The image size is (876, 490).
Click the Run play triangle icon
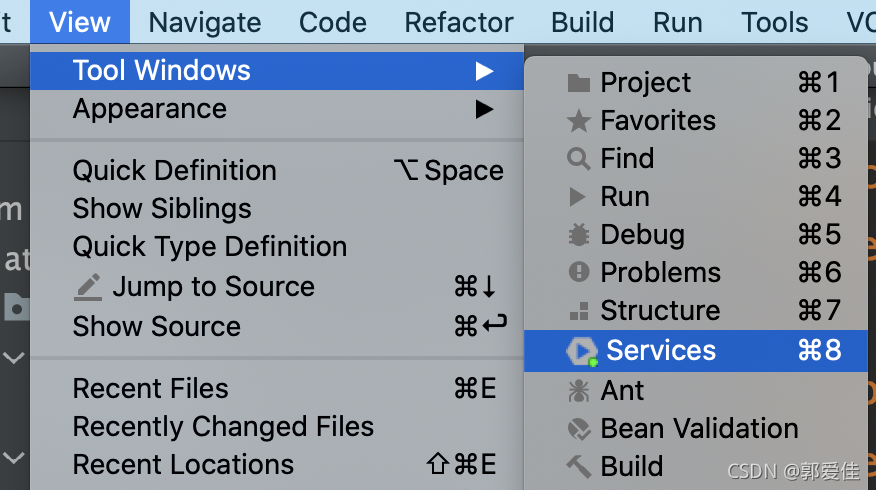[578, 197]
